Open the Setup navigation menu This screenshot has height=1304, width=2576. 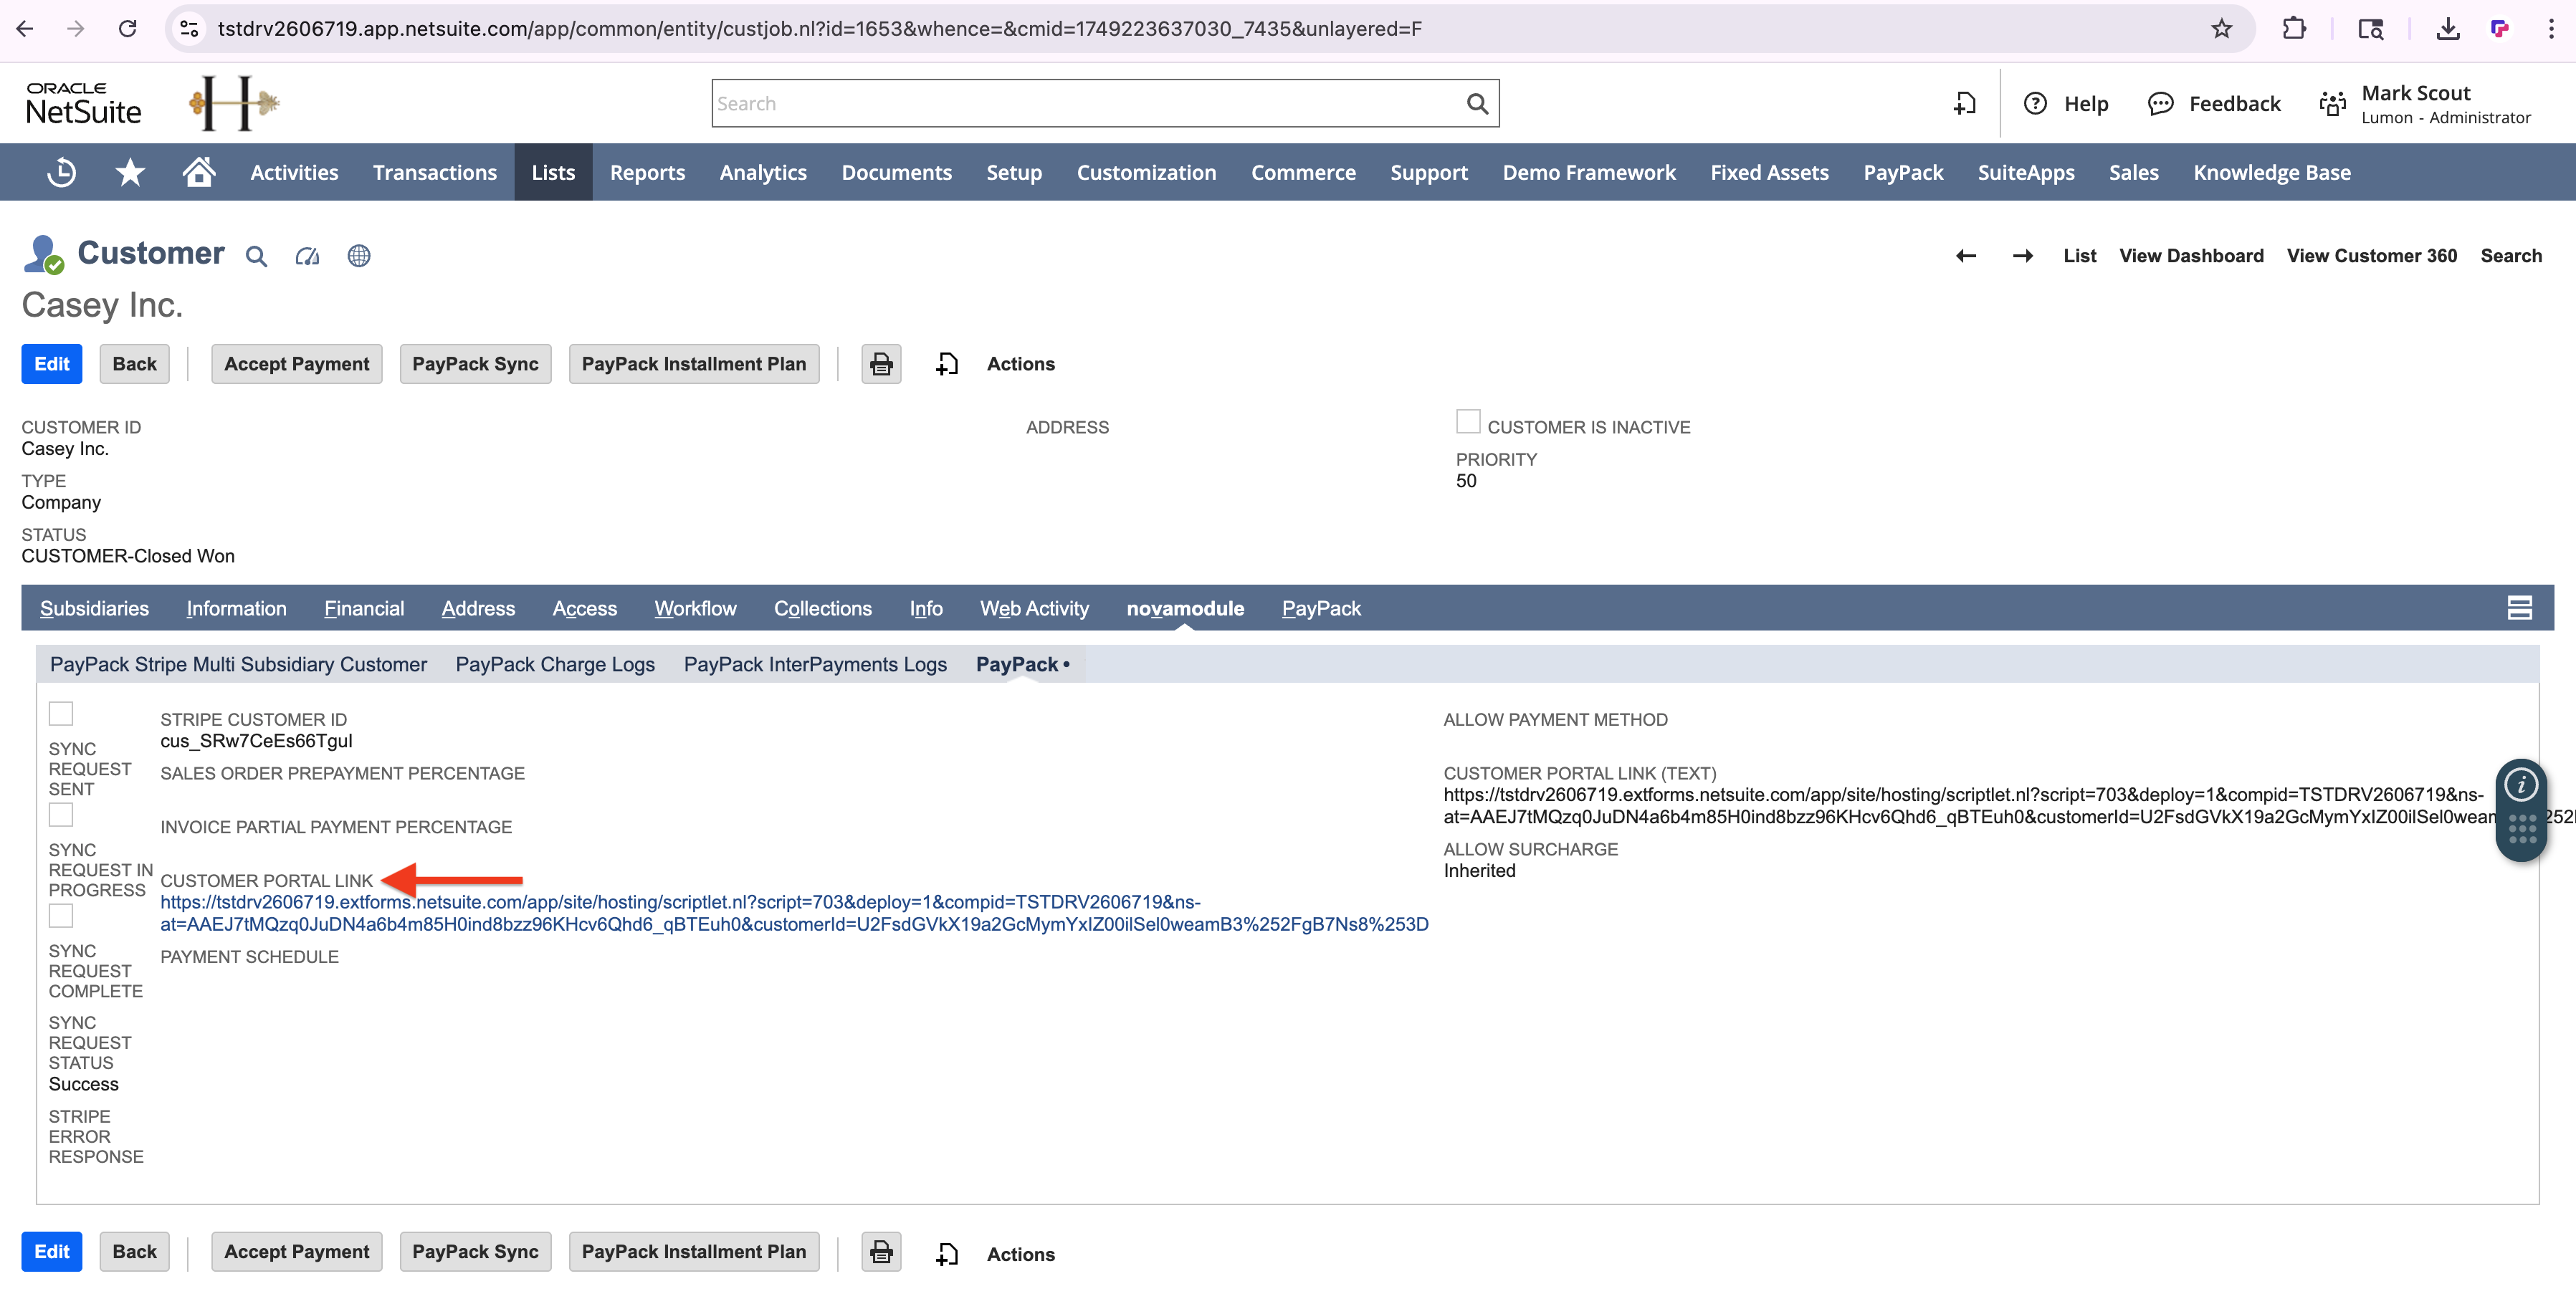[x=1014, y=172]
